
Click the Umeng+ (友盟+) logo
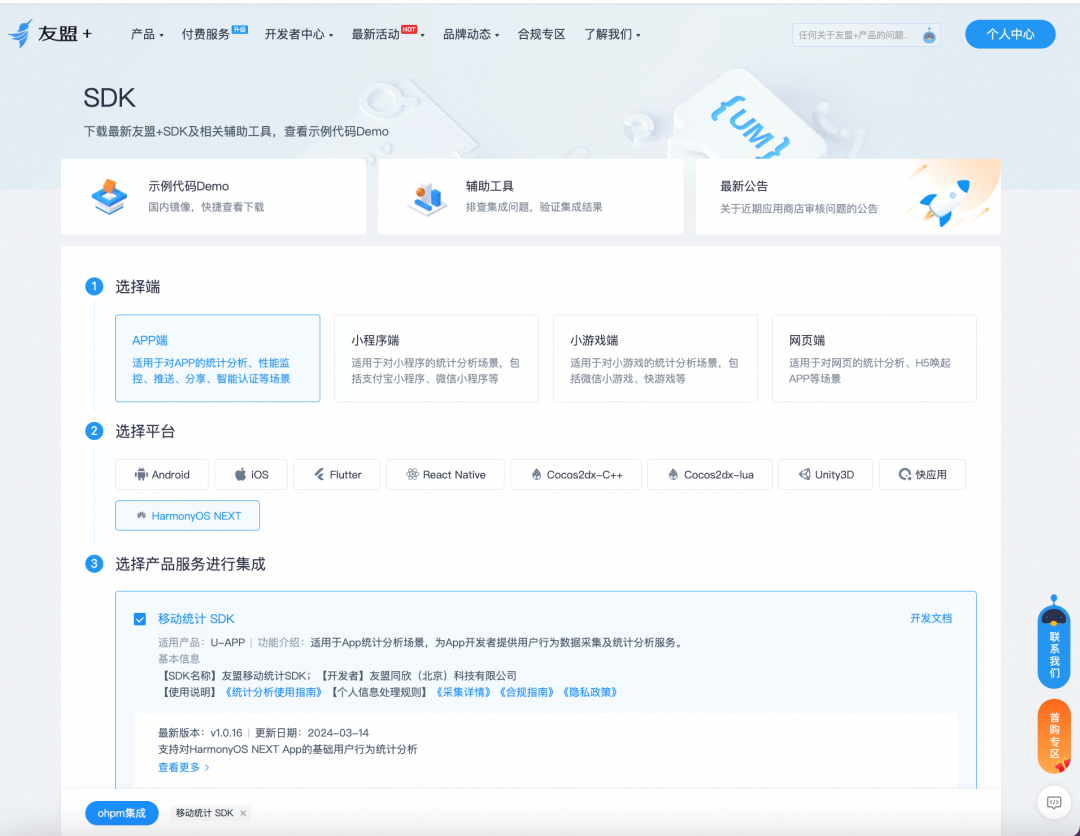(50, 33)
